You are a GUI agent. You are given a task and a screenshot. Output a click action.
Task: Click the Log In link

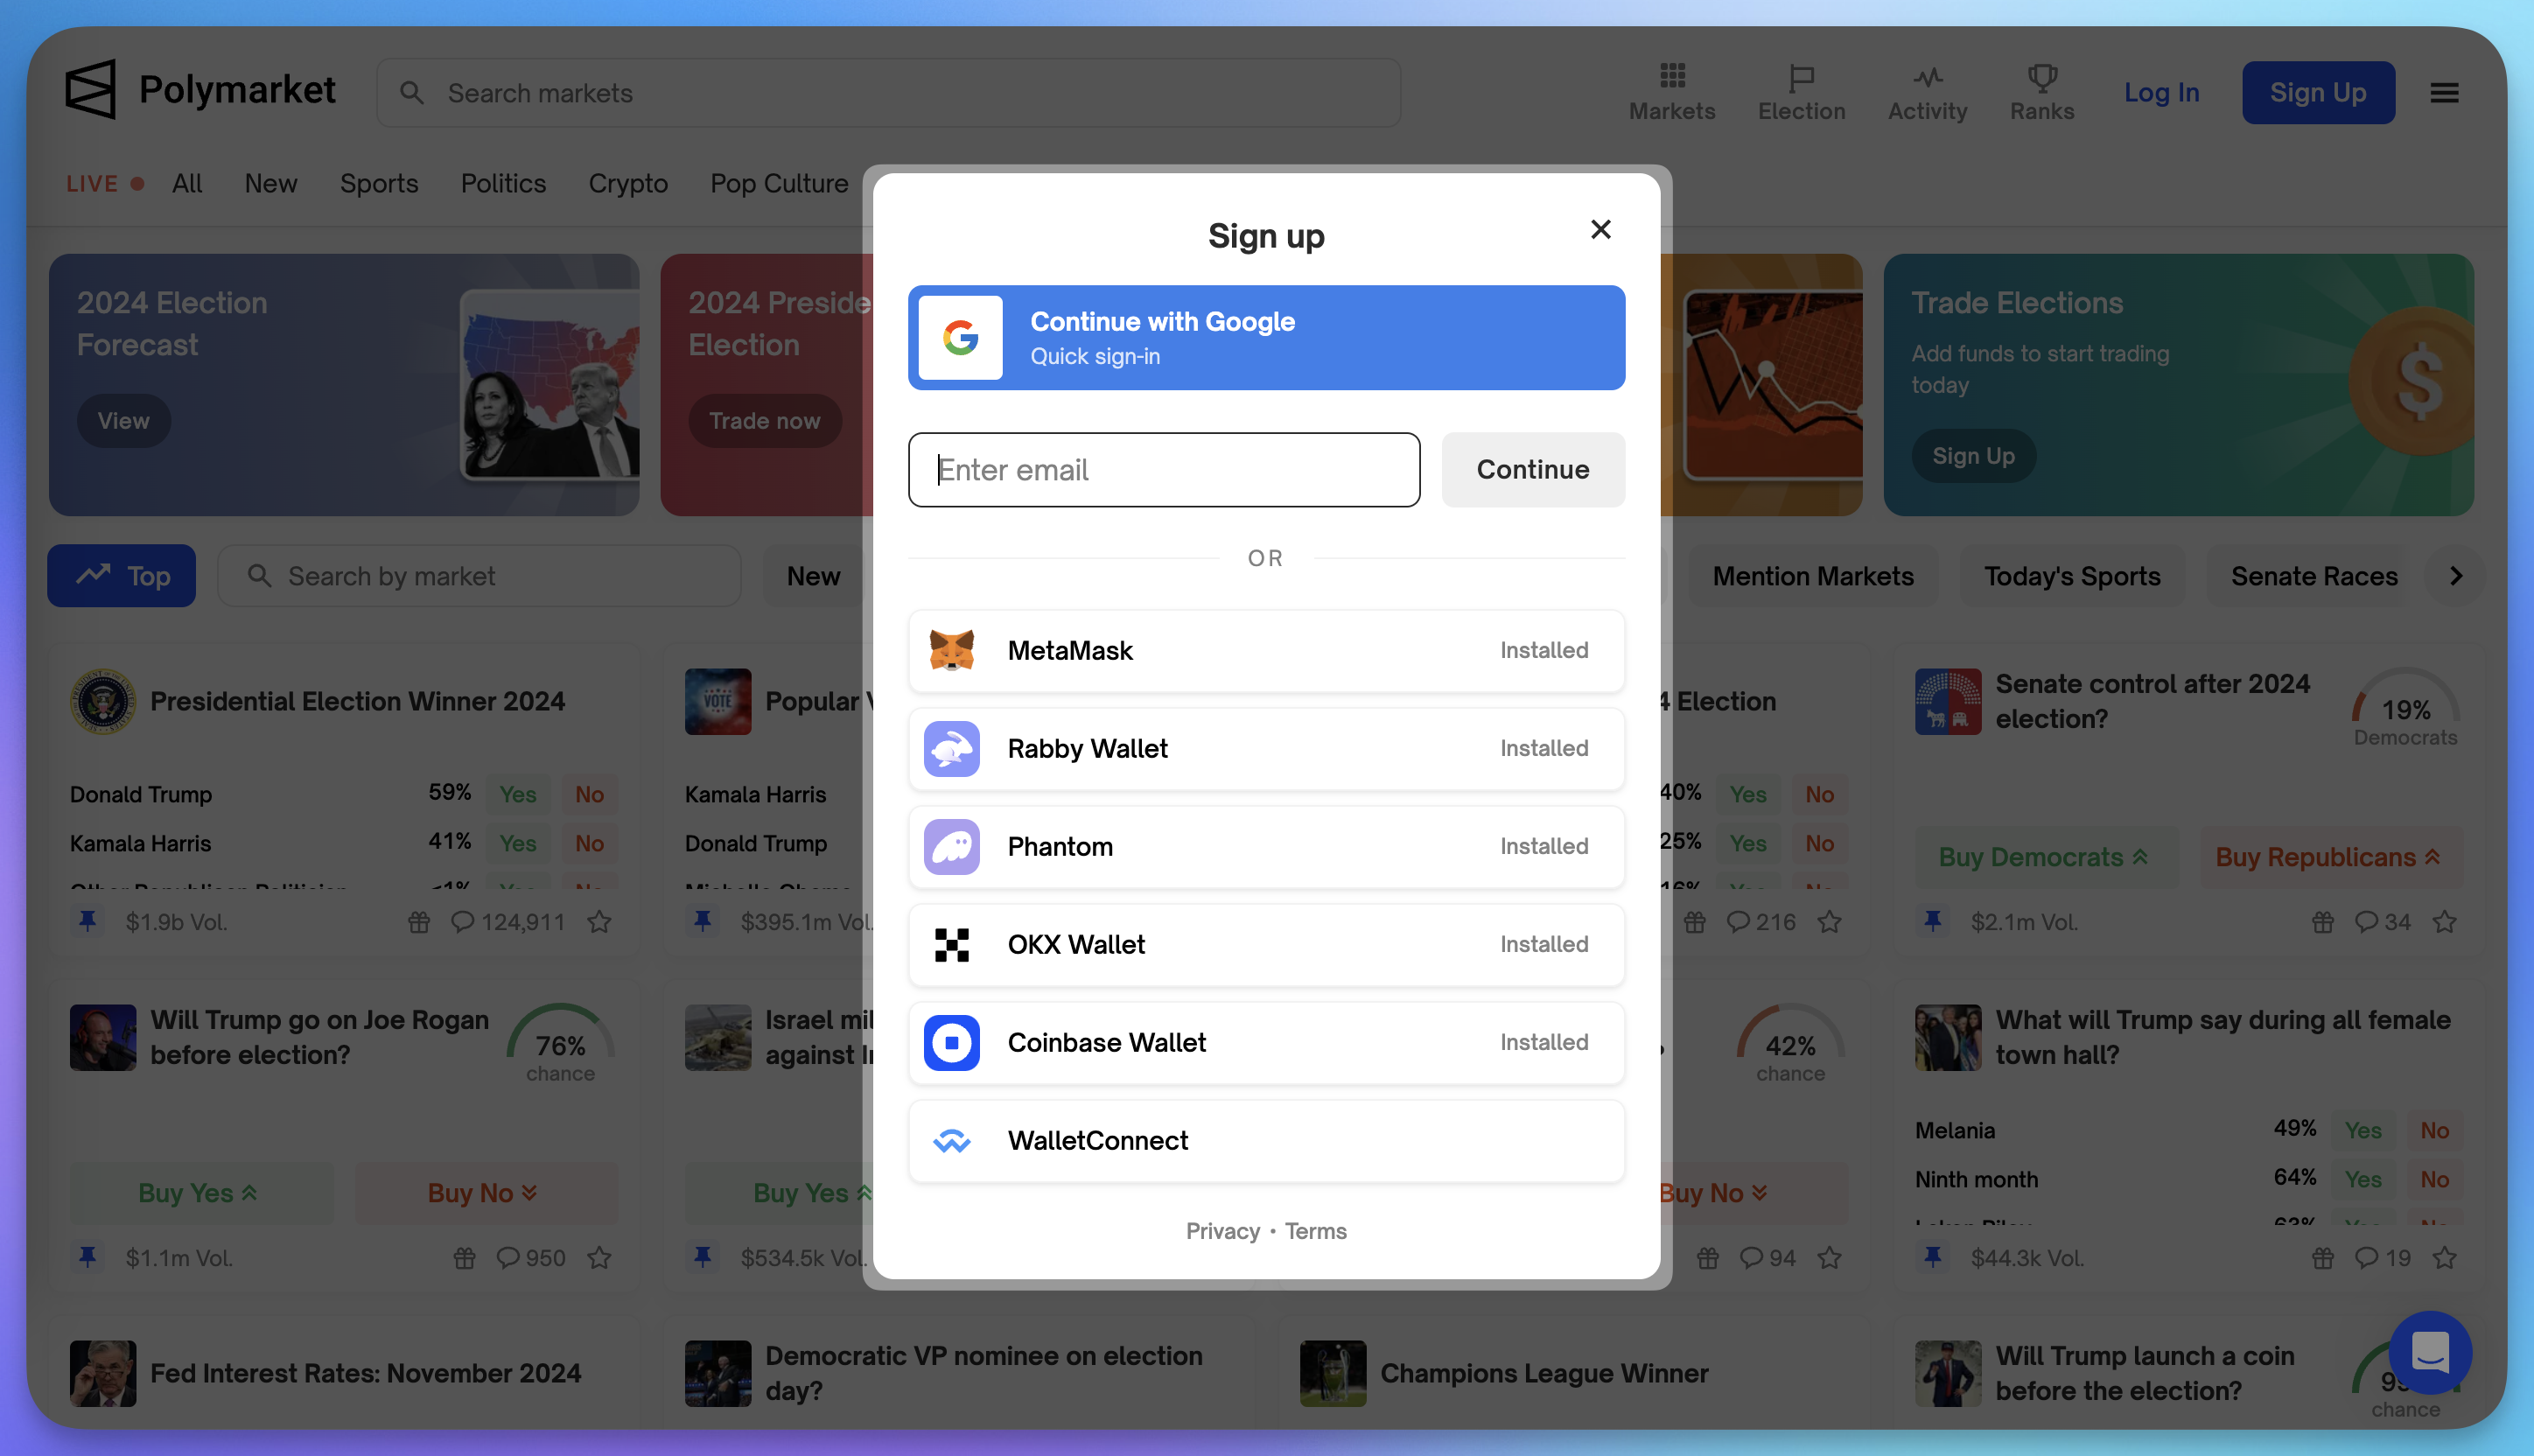[2161, 92]
